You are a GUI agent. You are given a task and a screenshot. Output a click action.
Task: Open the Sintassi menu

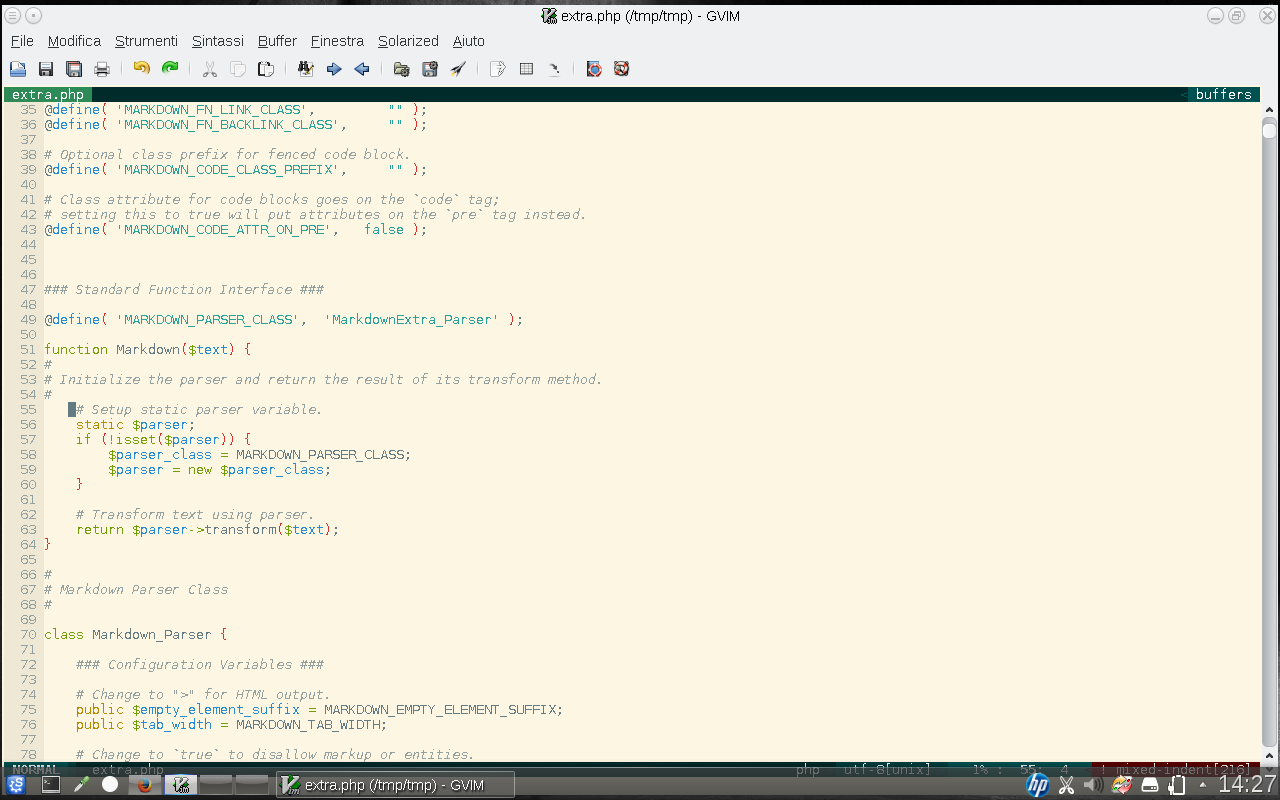click(218, 41)
